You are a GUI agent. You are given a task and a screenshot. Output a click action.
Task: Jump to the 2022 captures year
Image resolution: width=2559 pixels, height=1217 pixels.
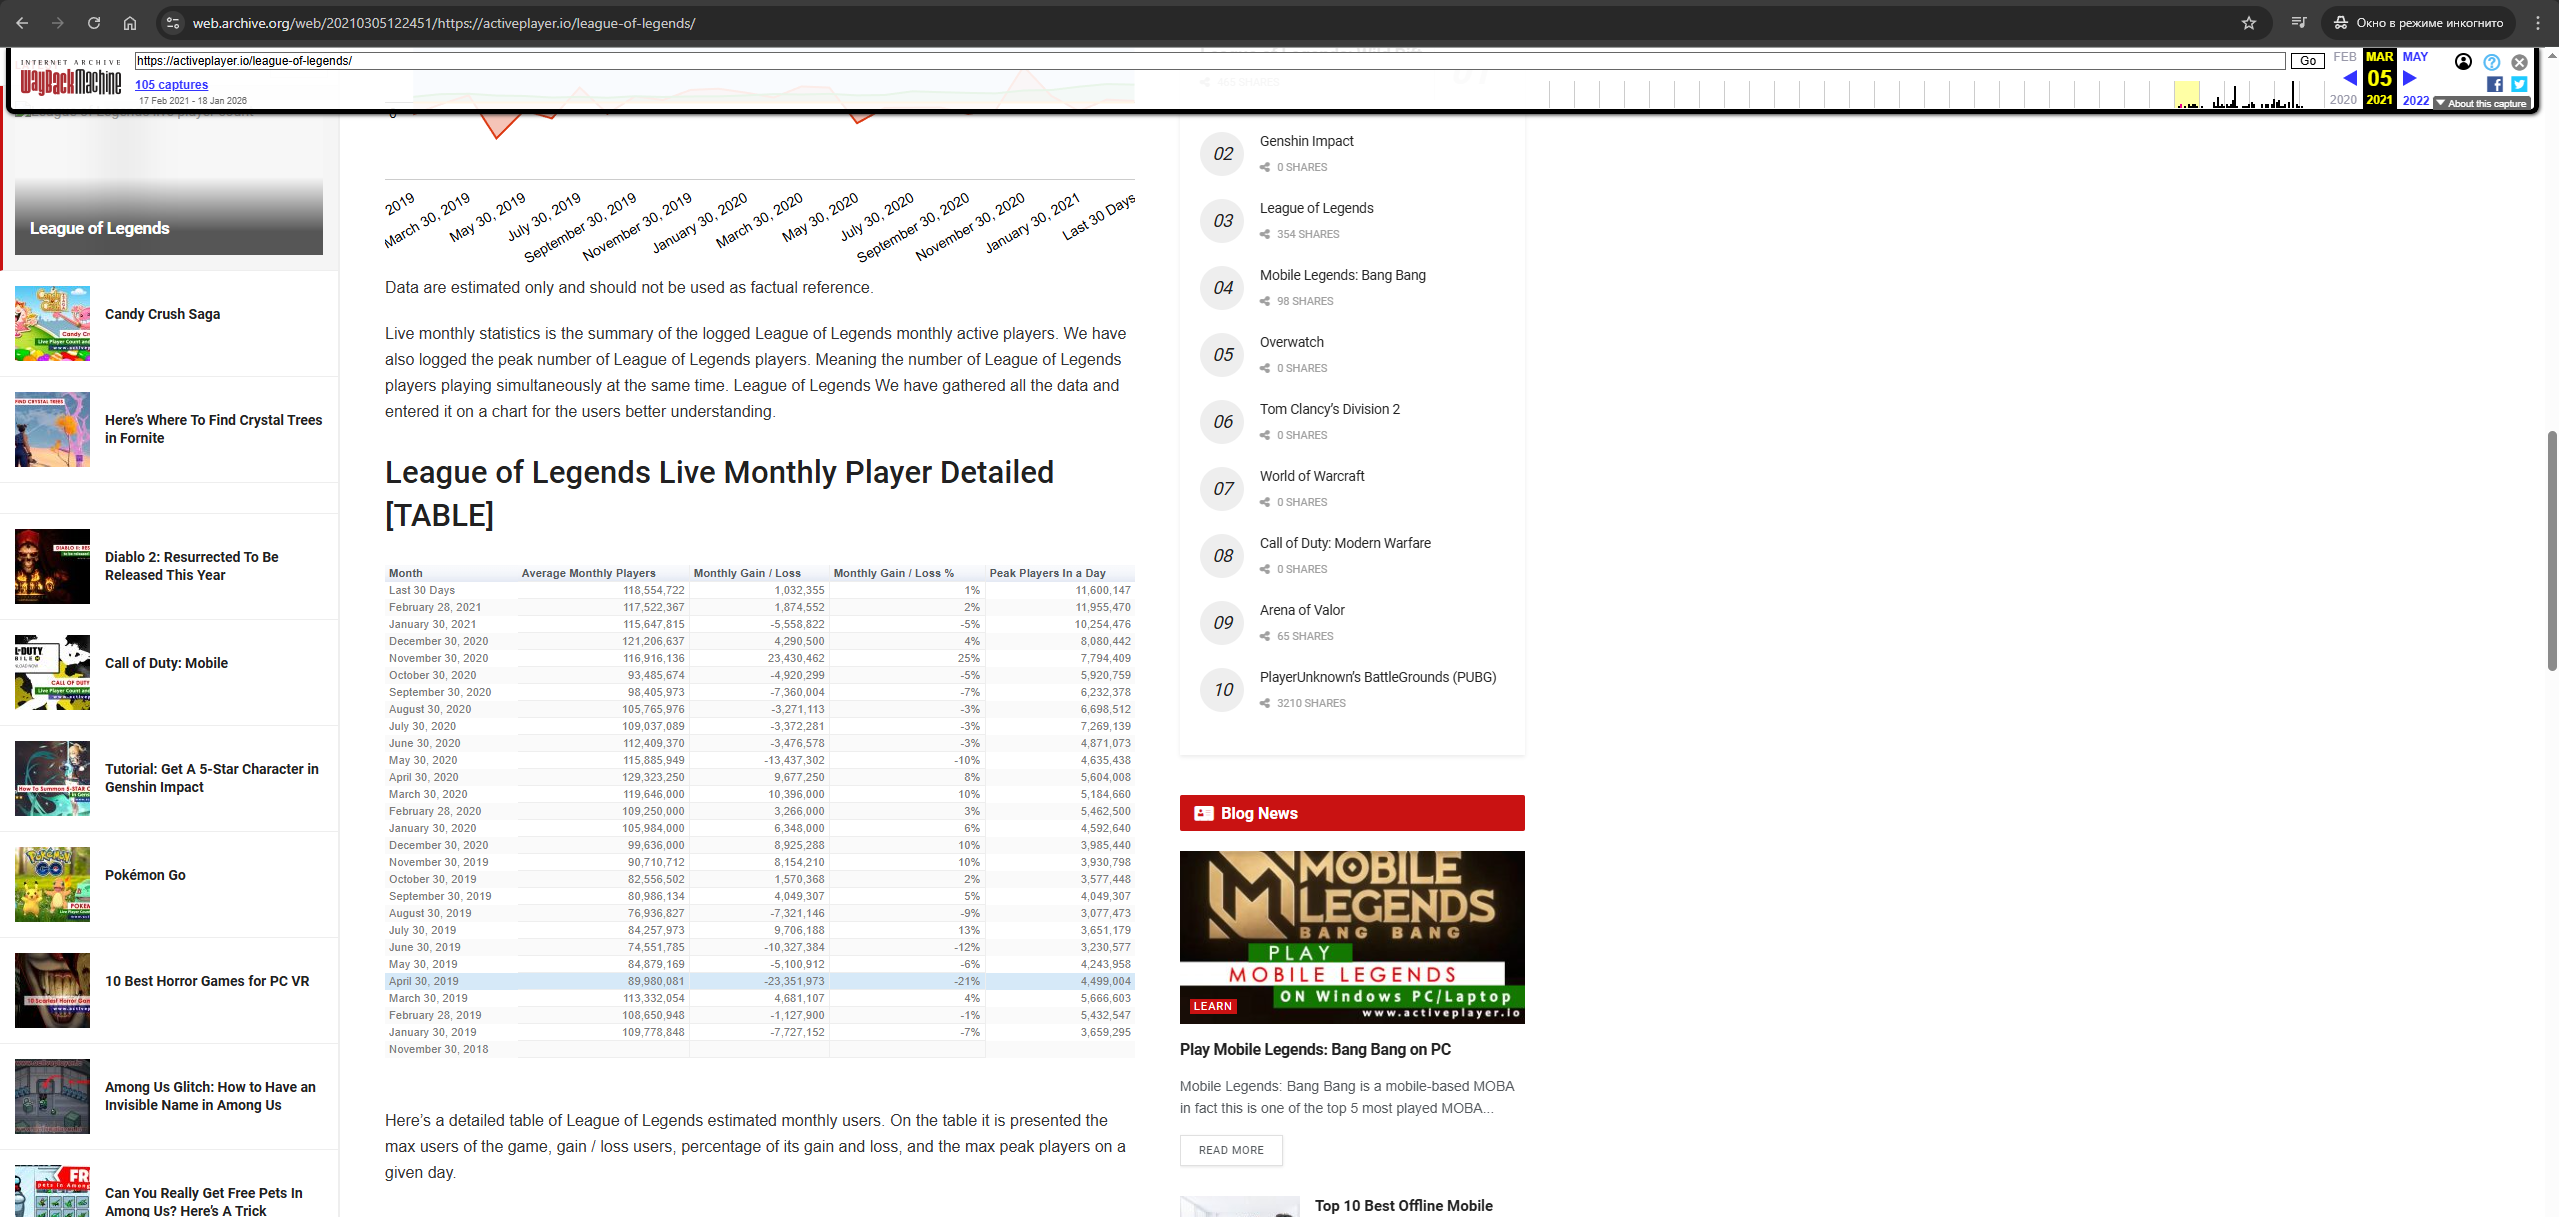[2416, 100]
